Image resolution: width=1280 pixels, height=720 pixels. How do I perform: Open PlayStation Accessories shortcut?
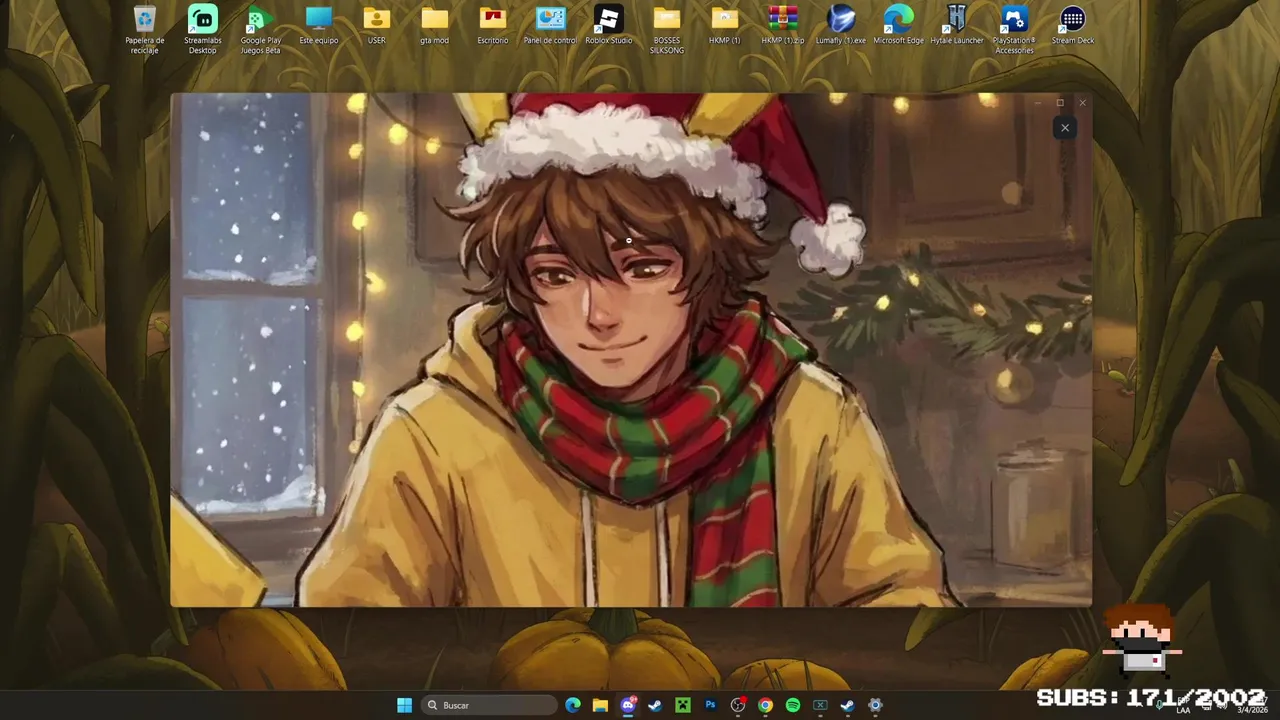point(1014,29)
